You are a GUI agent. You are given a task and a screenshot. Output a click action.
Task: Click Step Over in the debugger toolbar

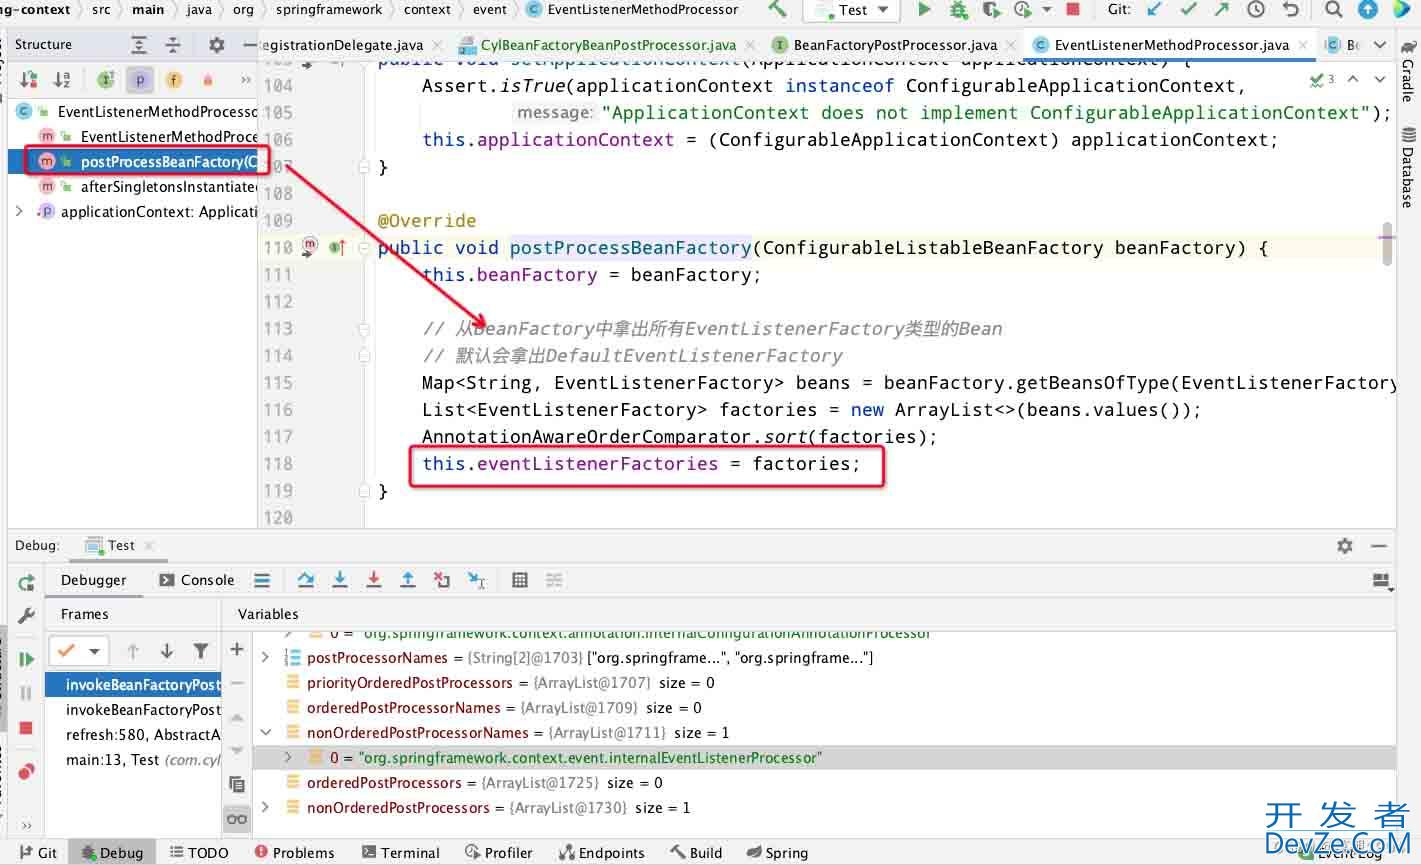coord(306,580)
